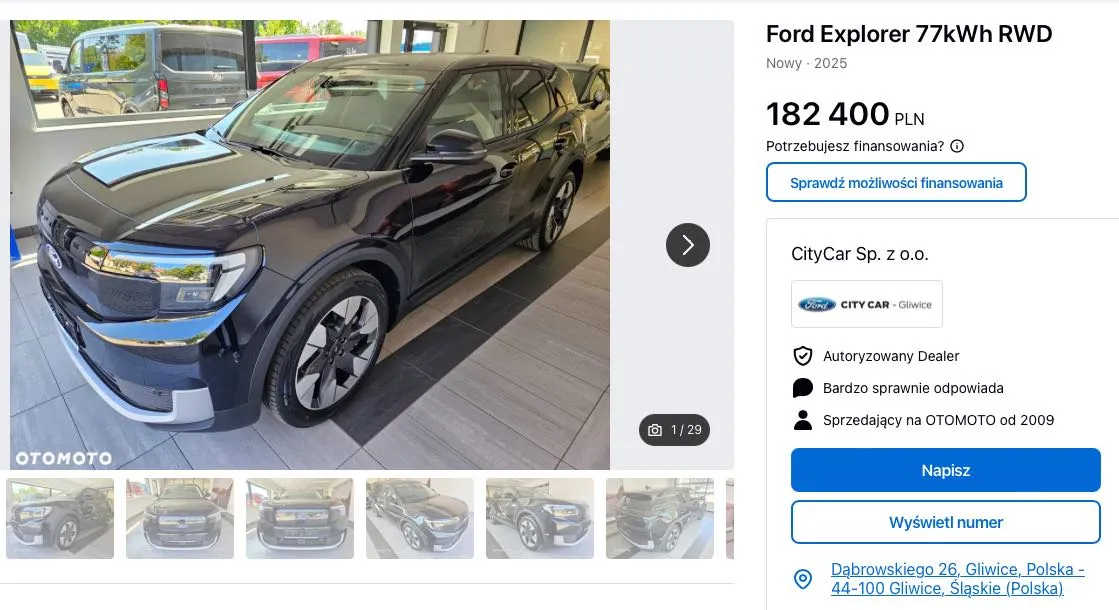Select the fifth gallery thumbnail
Screen dimensions: 1119x610
[540, 519]
